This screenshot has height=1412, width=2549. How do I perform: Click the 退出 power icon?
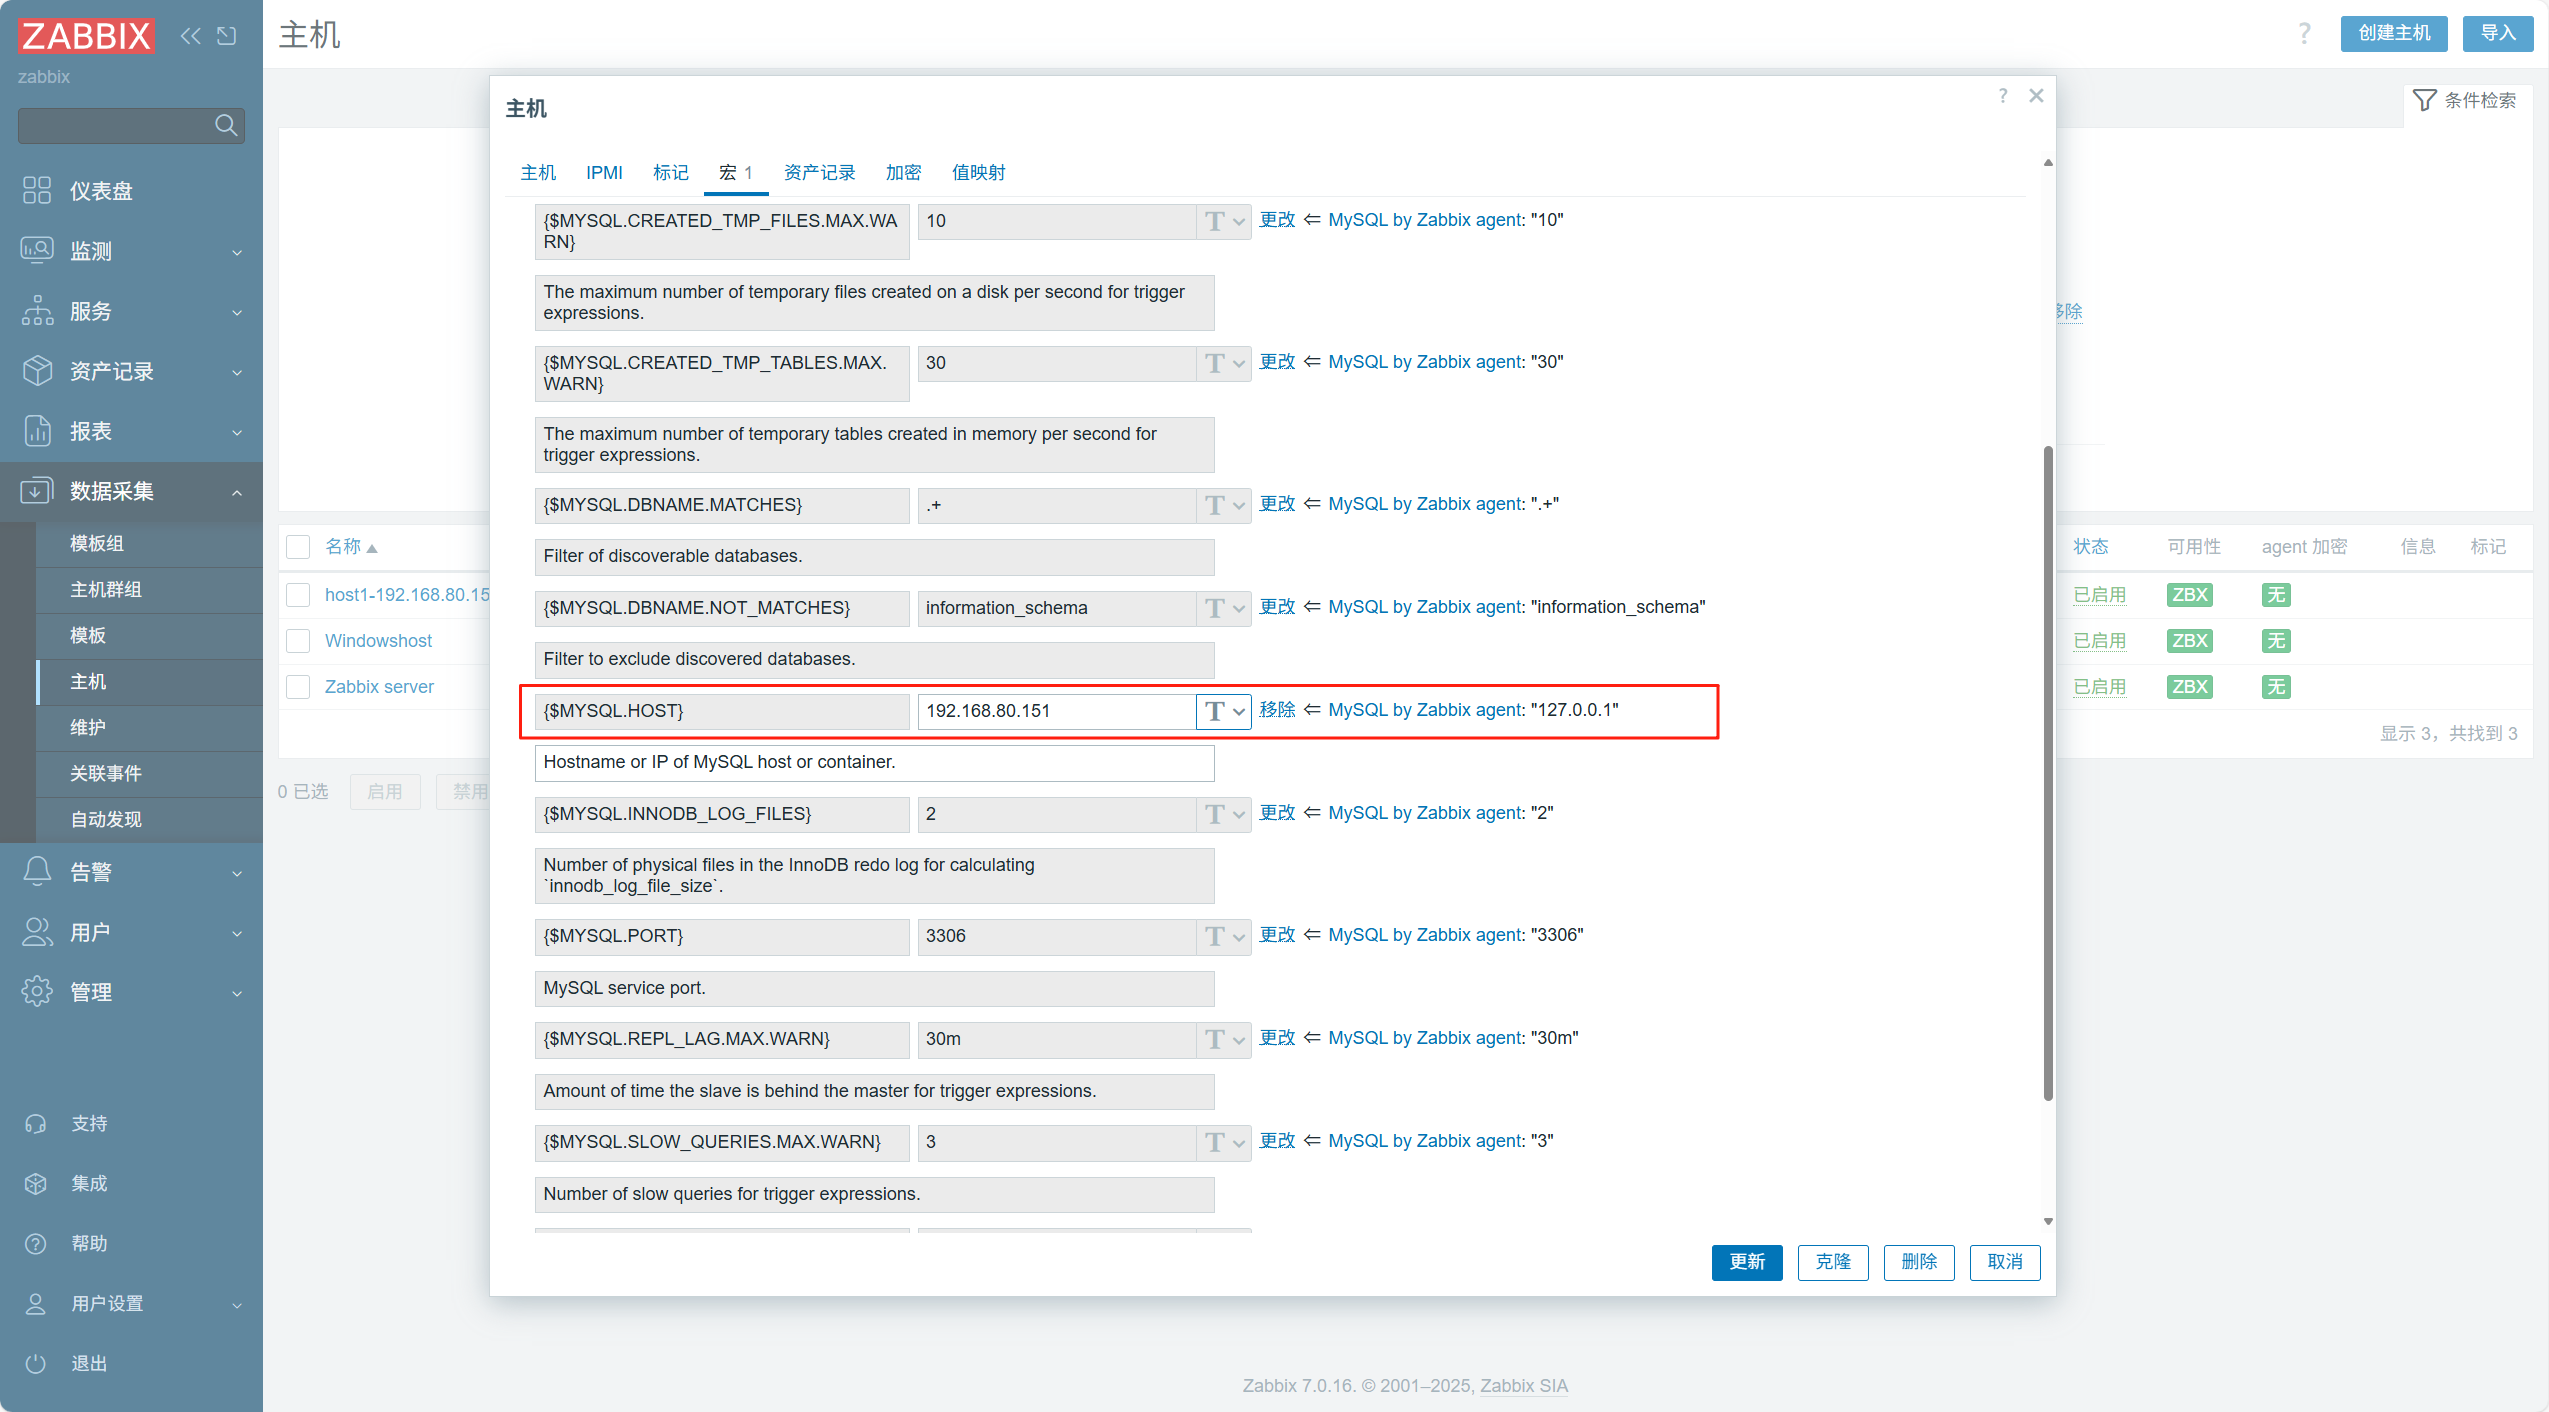point(36,1364)
